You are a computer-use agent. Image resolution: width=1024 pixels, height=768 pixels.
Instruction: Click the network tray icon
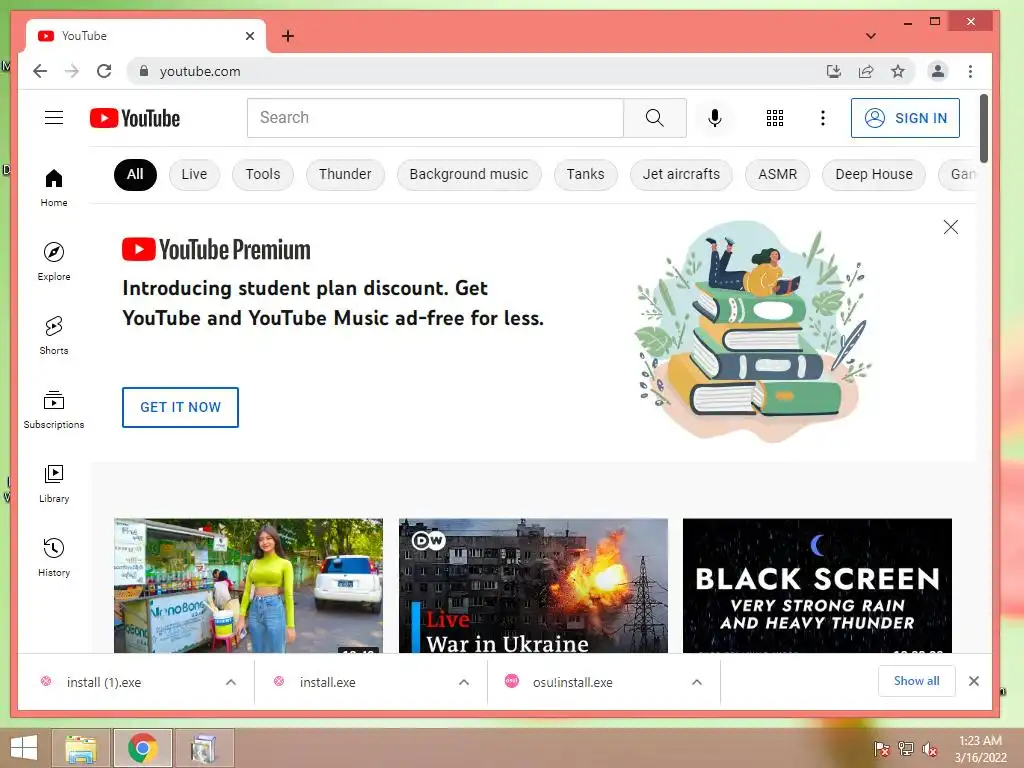[906, 748]
